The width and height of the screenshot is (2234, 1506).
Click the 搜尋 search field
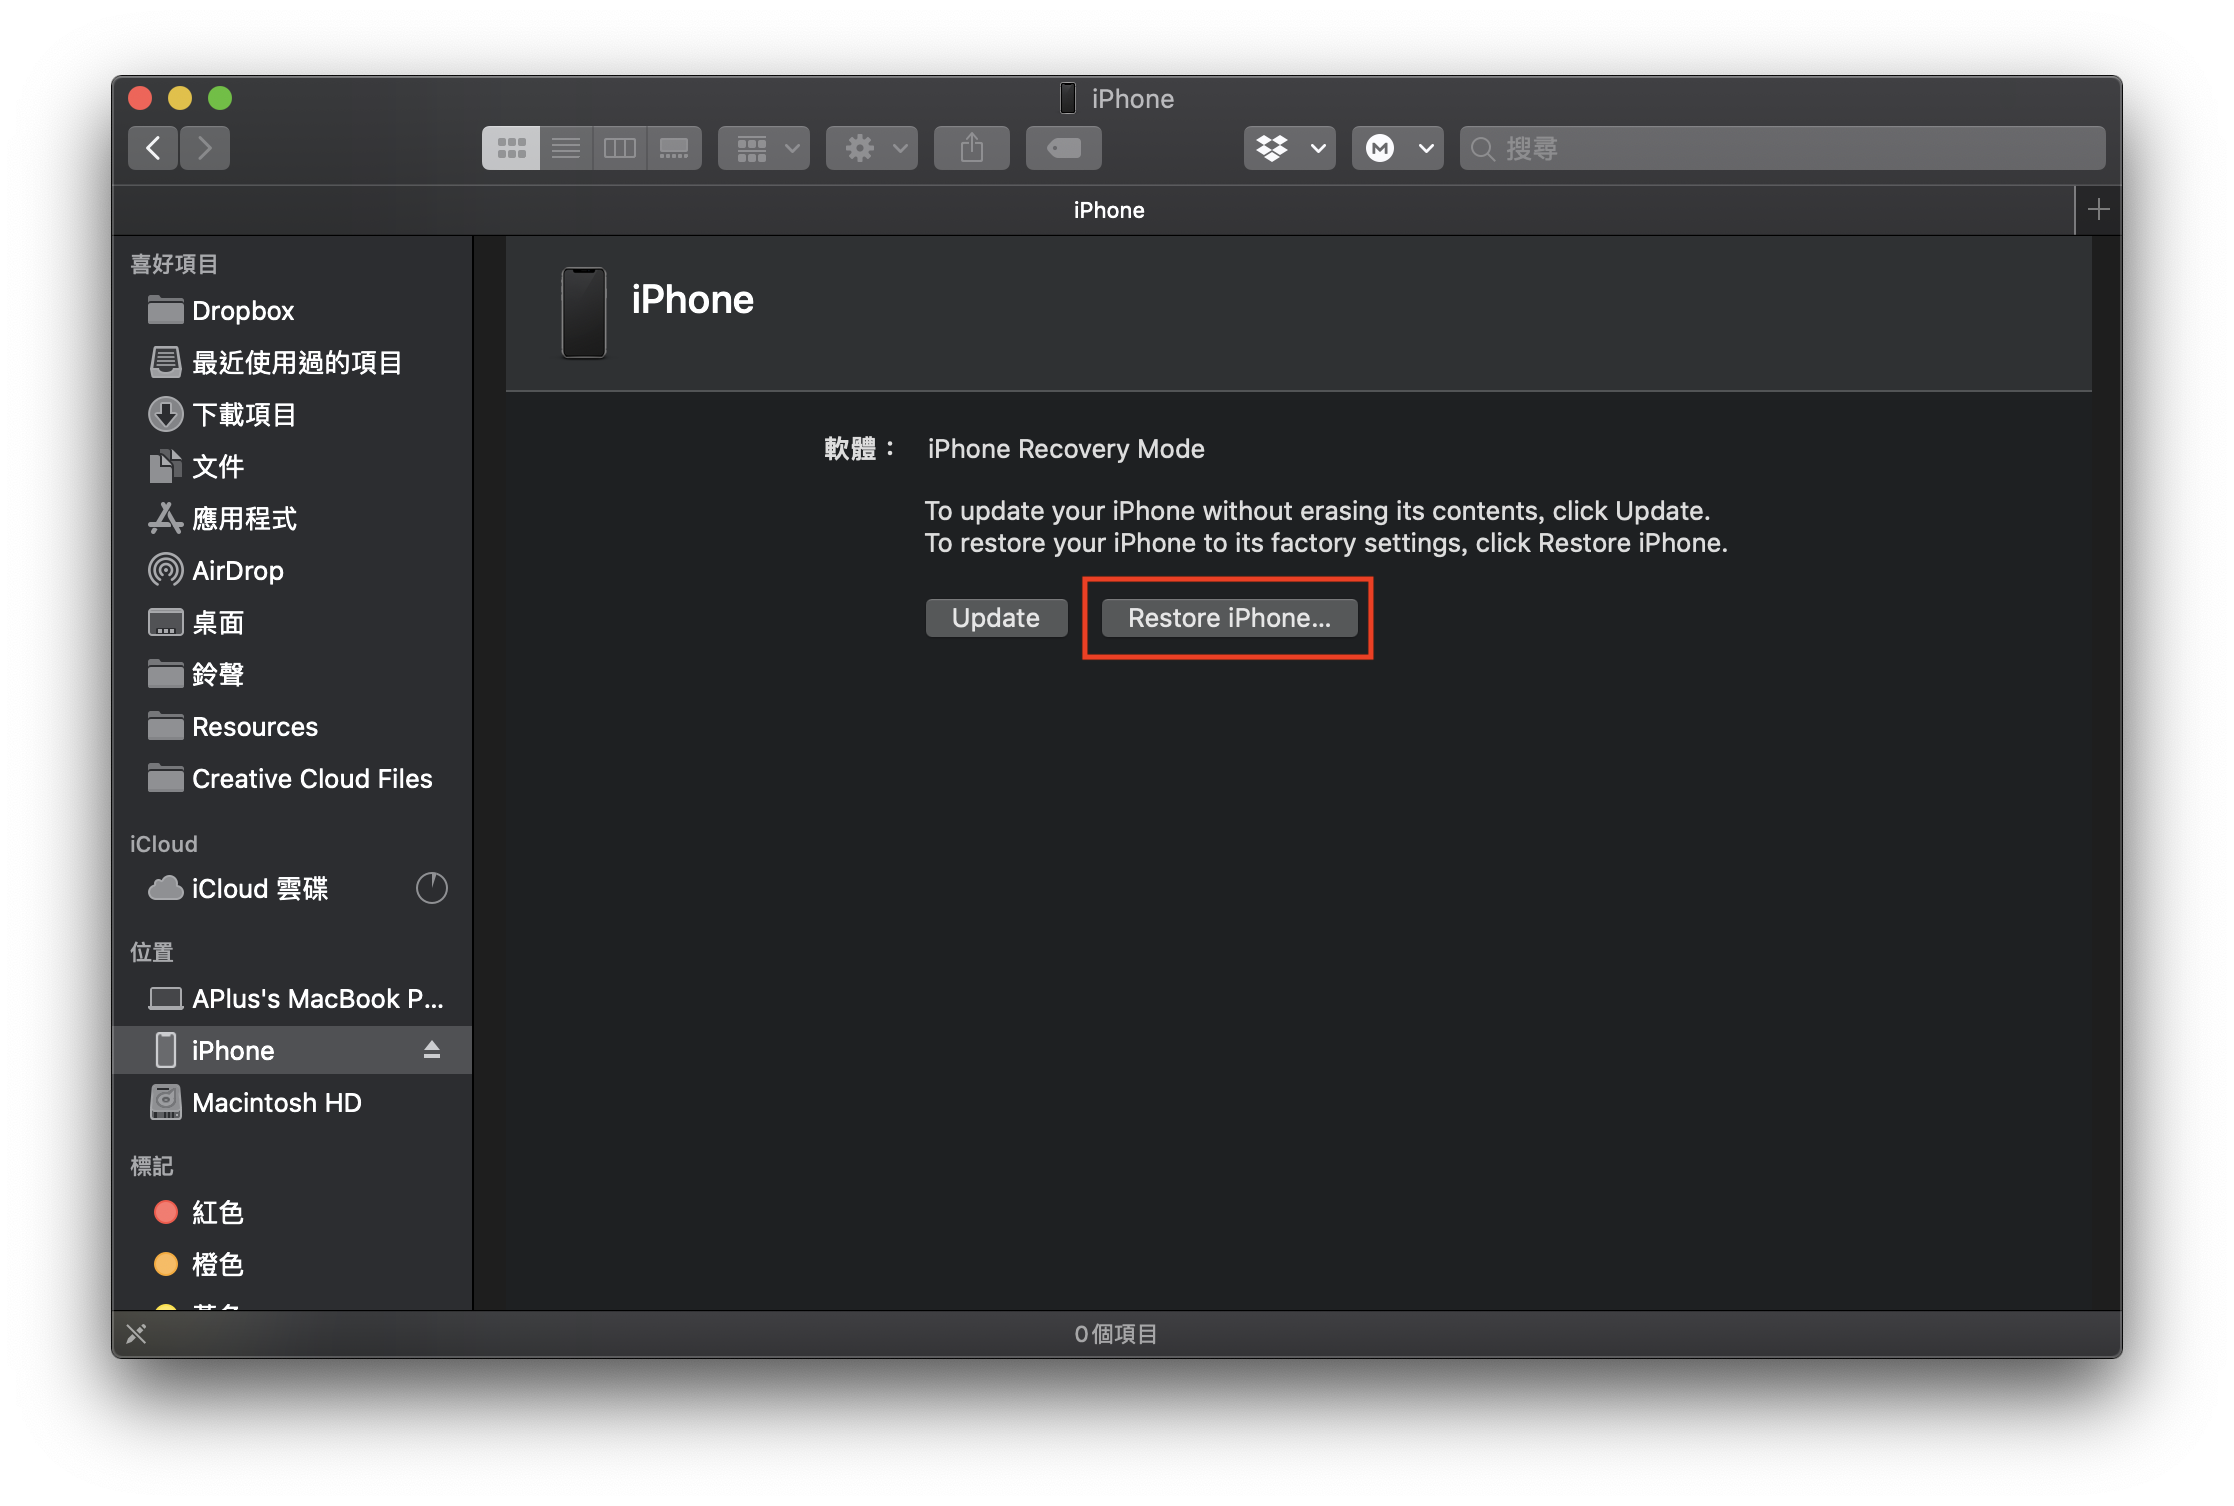click(1783, 148)
